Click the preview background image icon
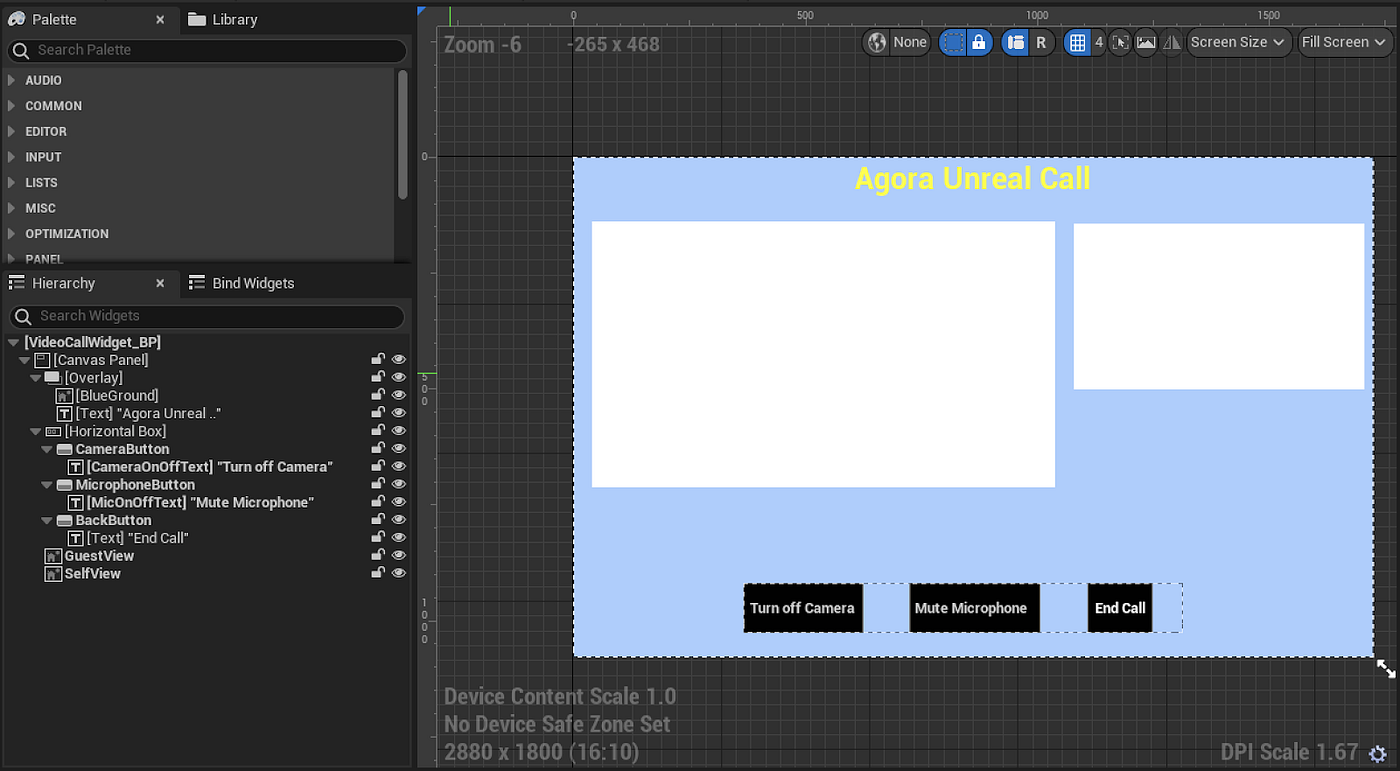The height and width of the screenshot is (771, 1400). [x=1146, y=42]
